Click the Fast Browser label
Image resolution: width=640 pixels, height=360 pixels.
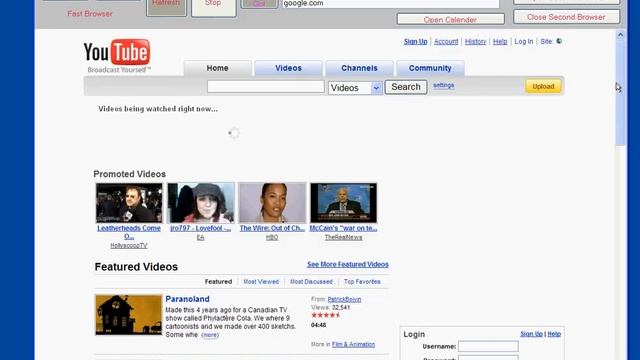pos(90,14)
